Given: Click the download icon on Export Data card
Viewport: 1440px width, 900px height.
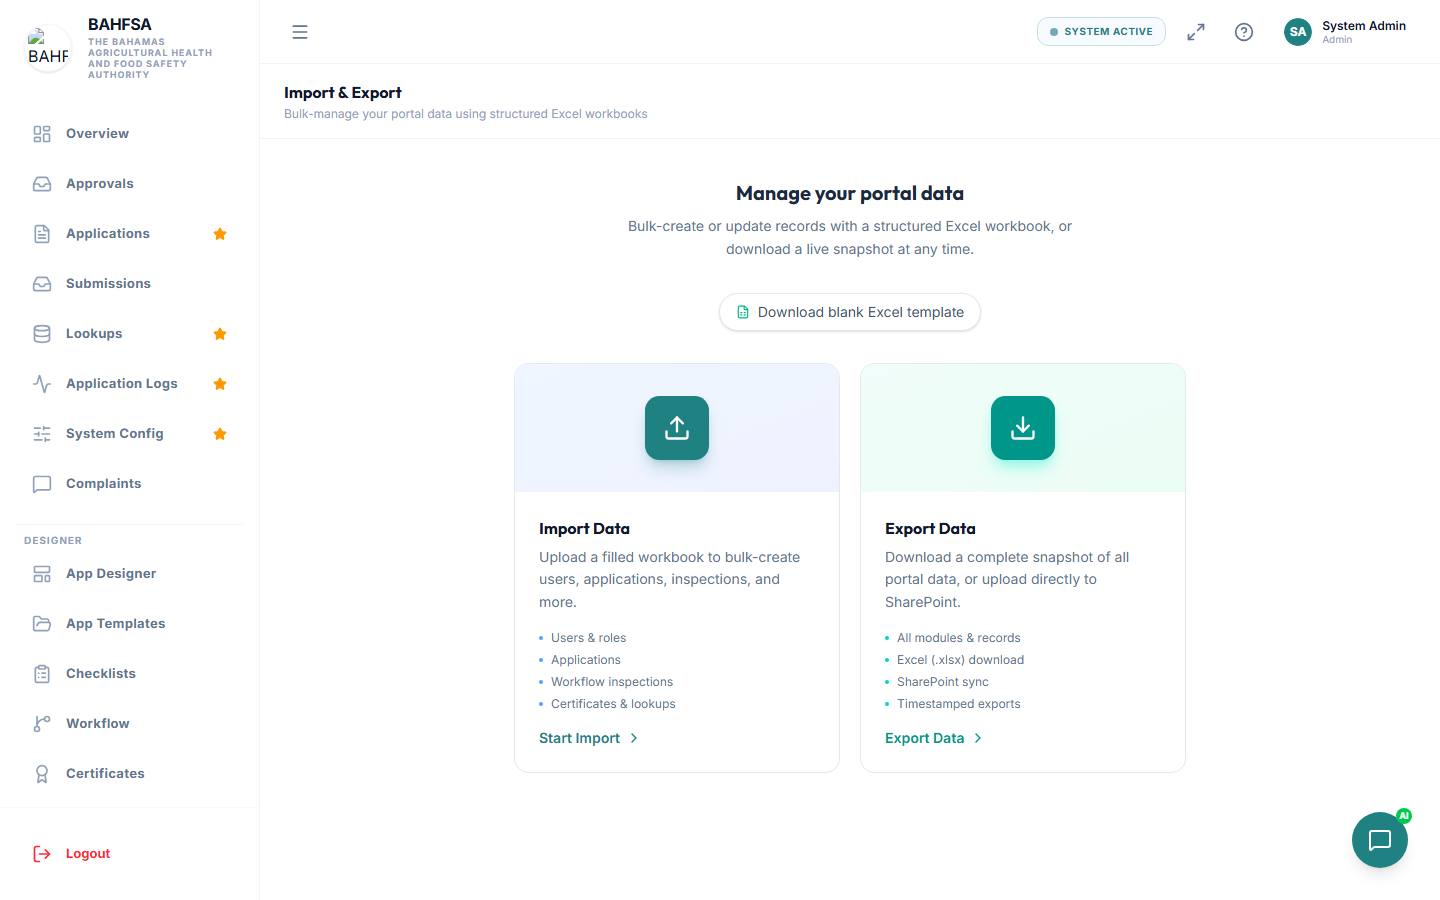Looking at the screenshot, I should pos(1023,428).
